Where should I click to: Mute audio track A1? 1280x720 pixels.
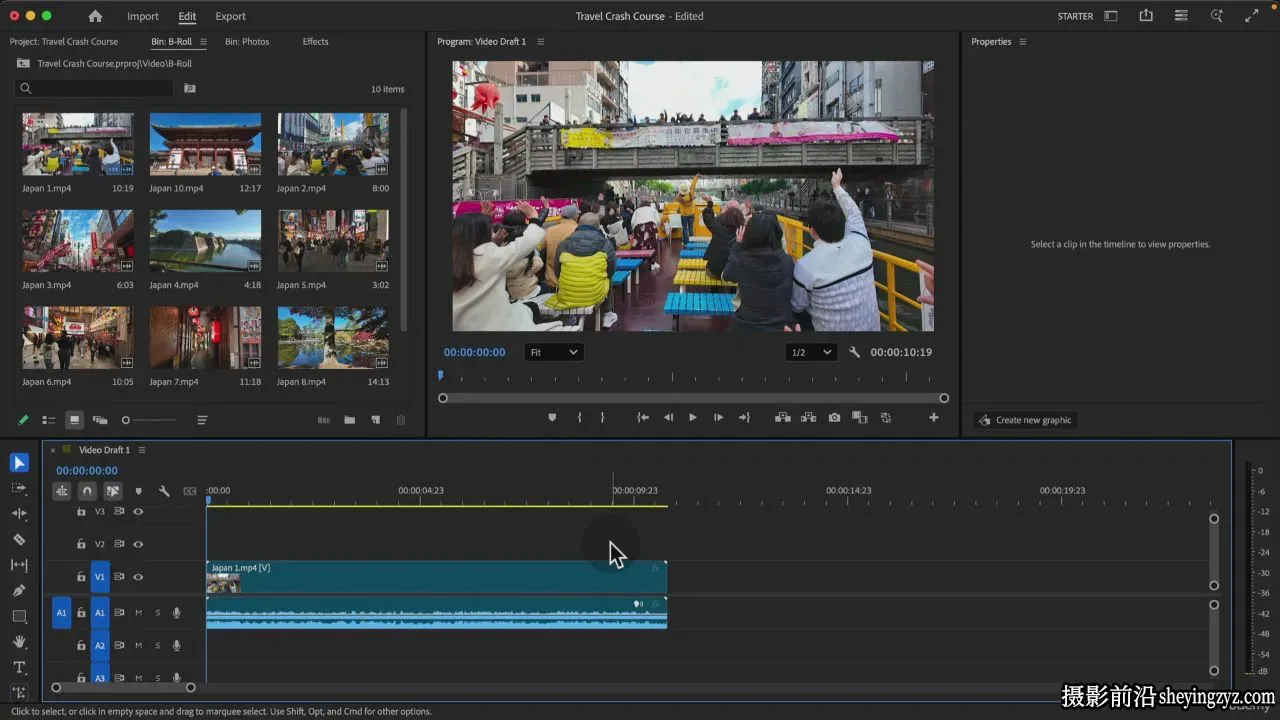click(138, 613)
